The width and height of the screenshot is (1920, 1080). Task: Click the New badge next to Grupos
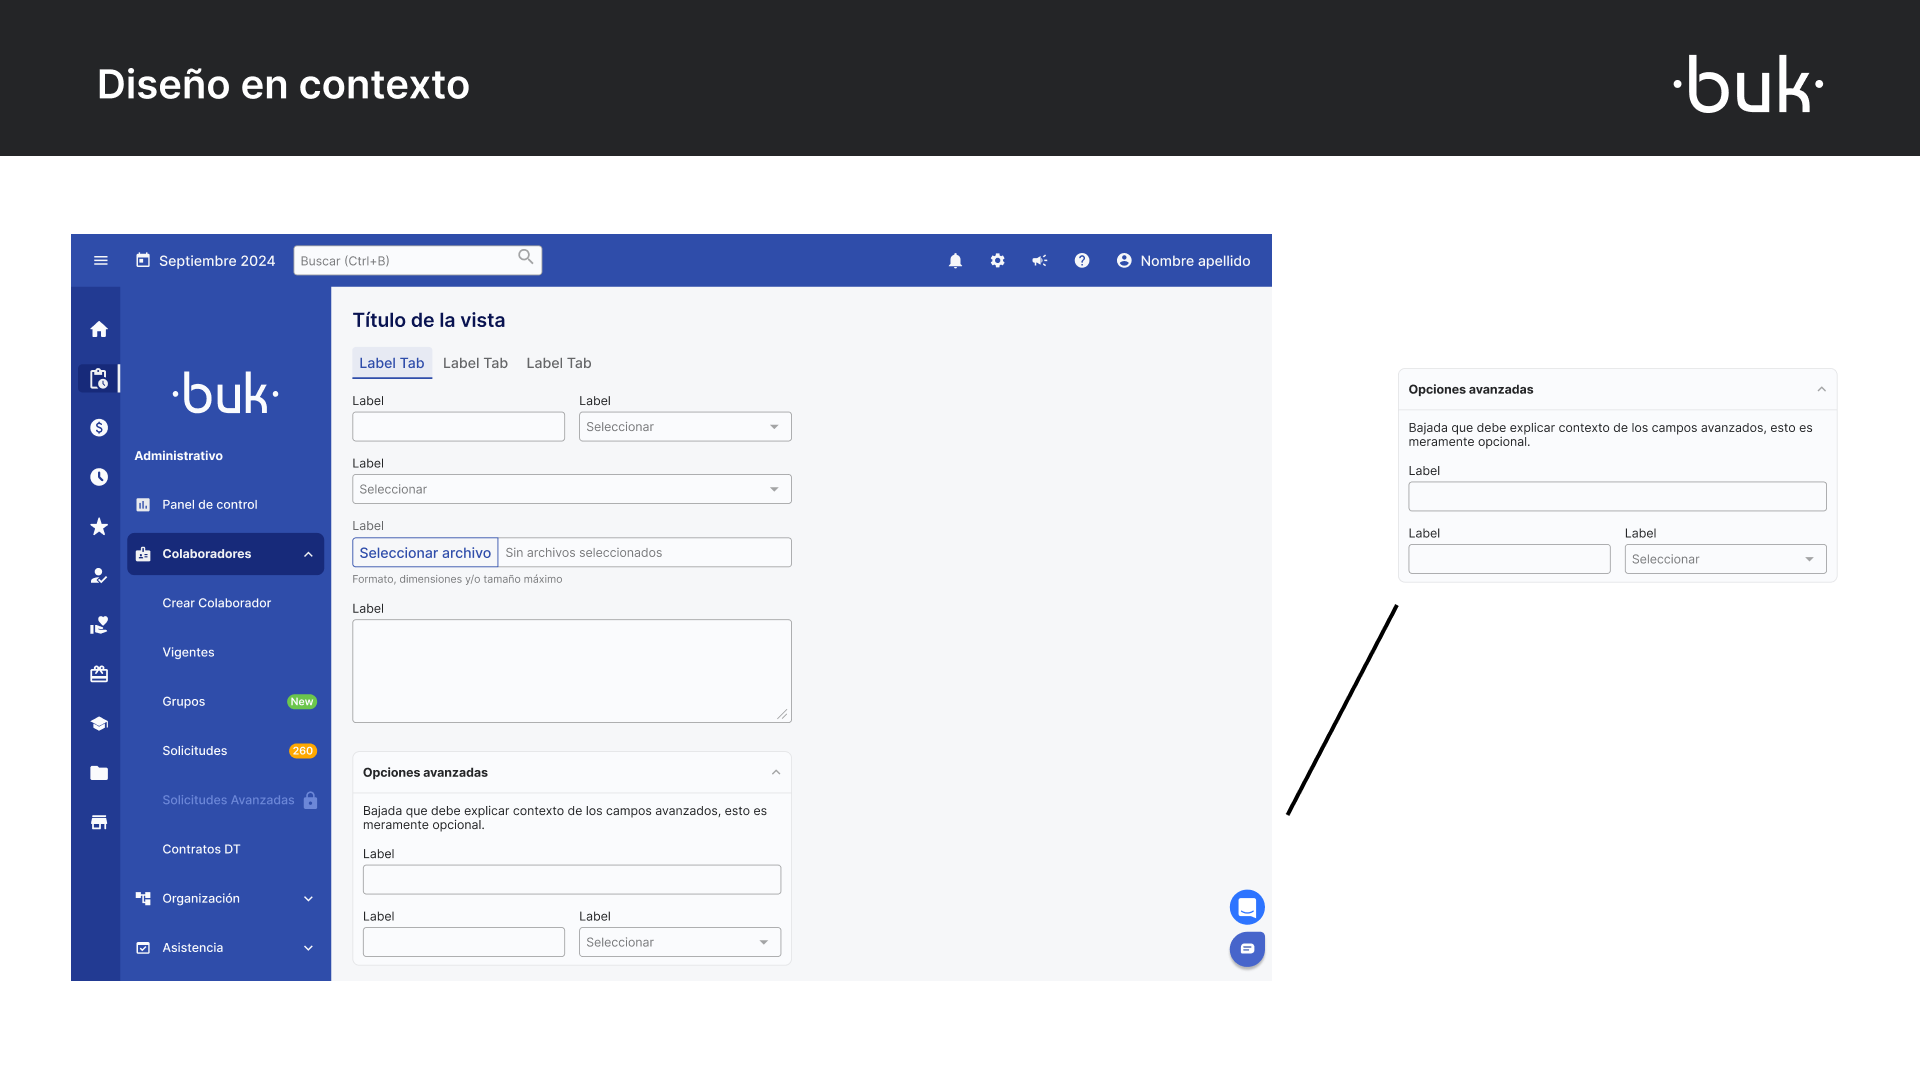(x=302, y=701)
